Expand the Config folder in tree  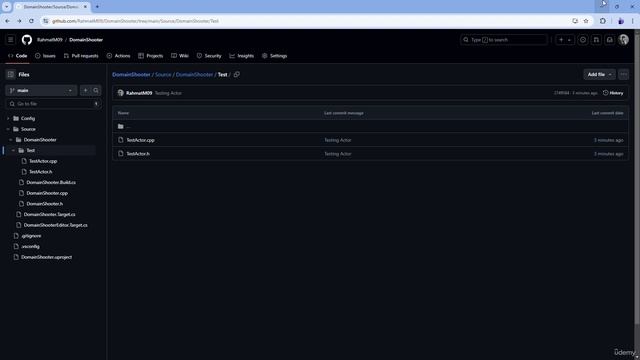[8, 118]
